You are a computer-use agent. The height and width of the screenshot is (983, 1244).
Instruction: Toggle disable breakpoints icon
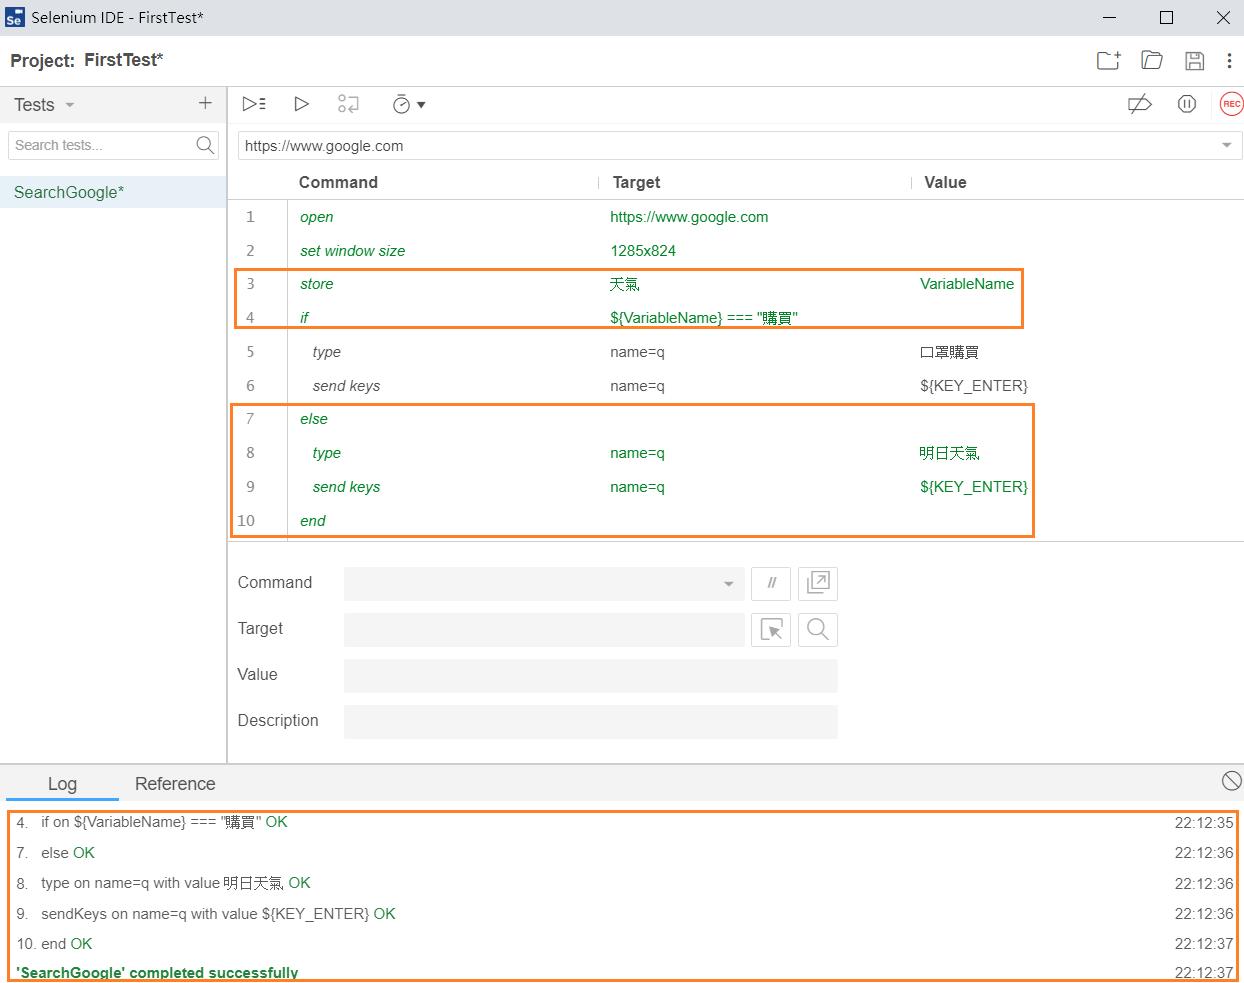click(x=1139, y=104)
